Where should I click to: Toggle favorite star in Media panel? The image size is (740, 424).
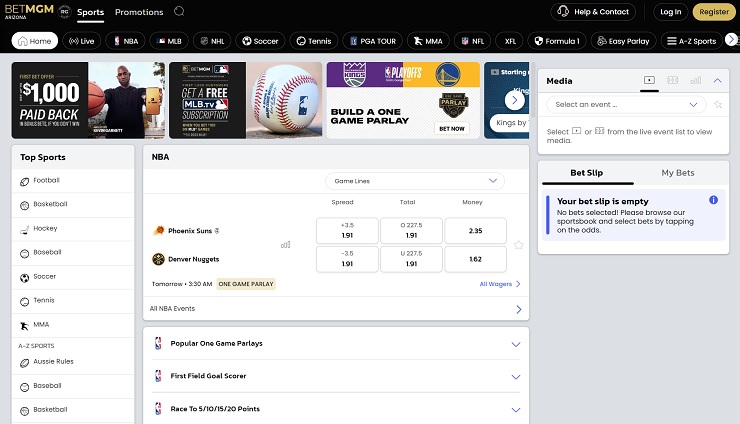click(x=718, y=104)
